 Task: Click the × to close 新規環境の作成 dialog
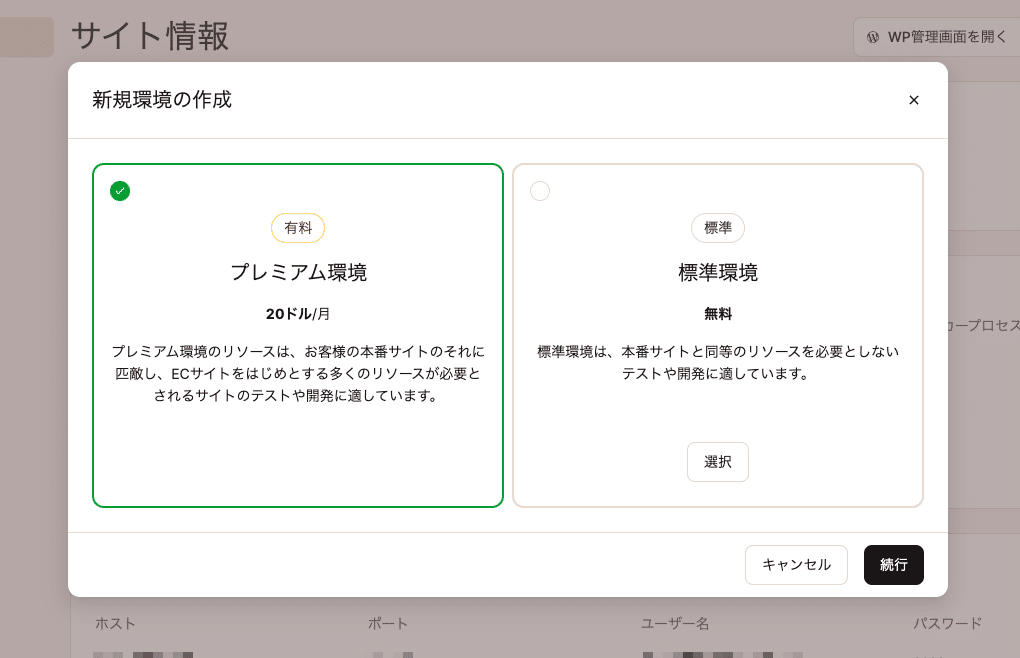913,100
